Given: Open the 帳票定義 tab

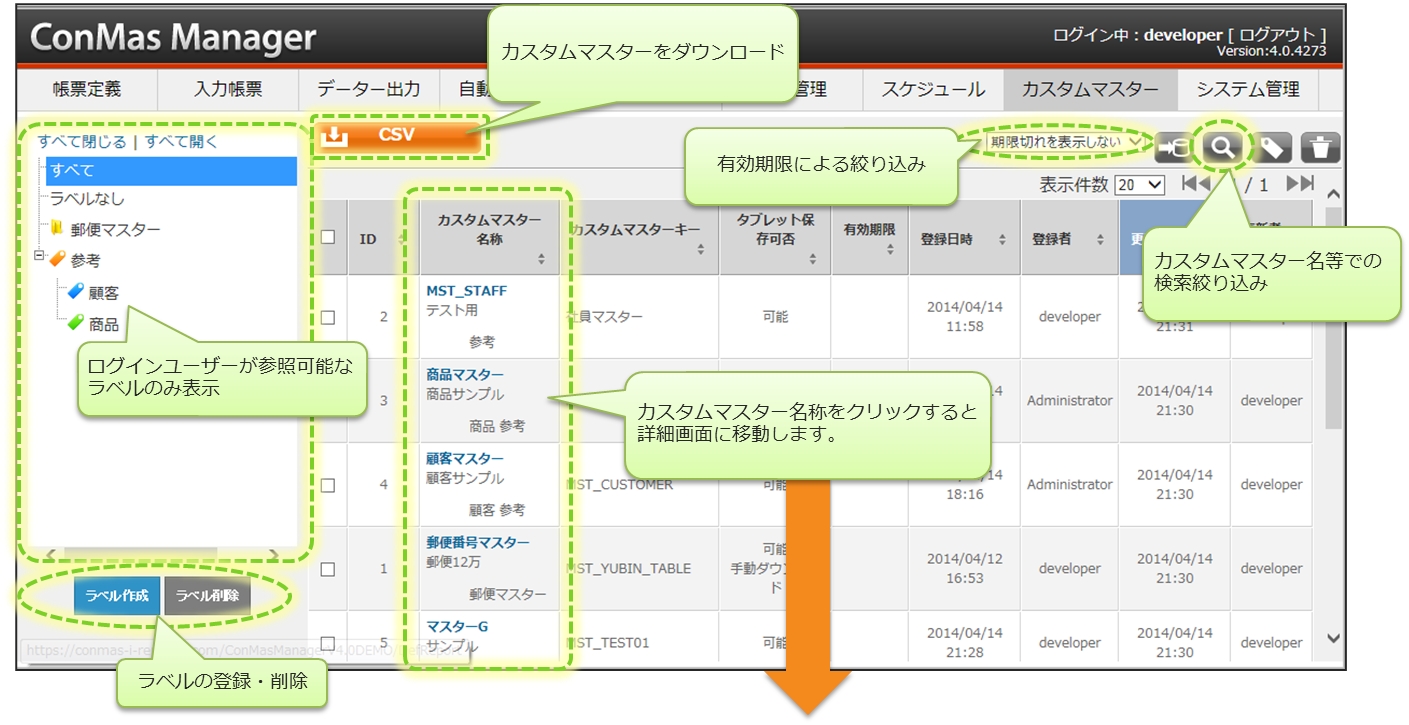Looking at the screenshot, I should pos(87,89).
